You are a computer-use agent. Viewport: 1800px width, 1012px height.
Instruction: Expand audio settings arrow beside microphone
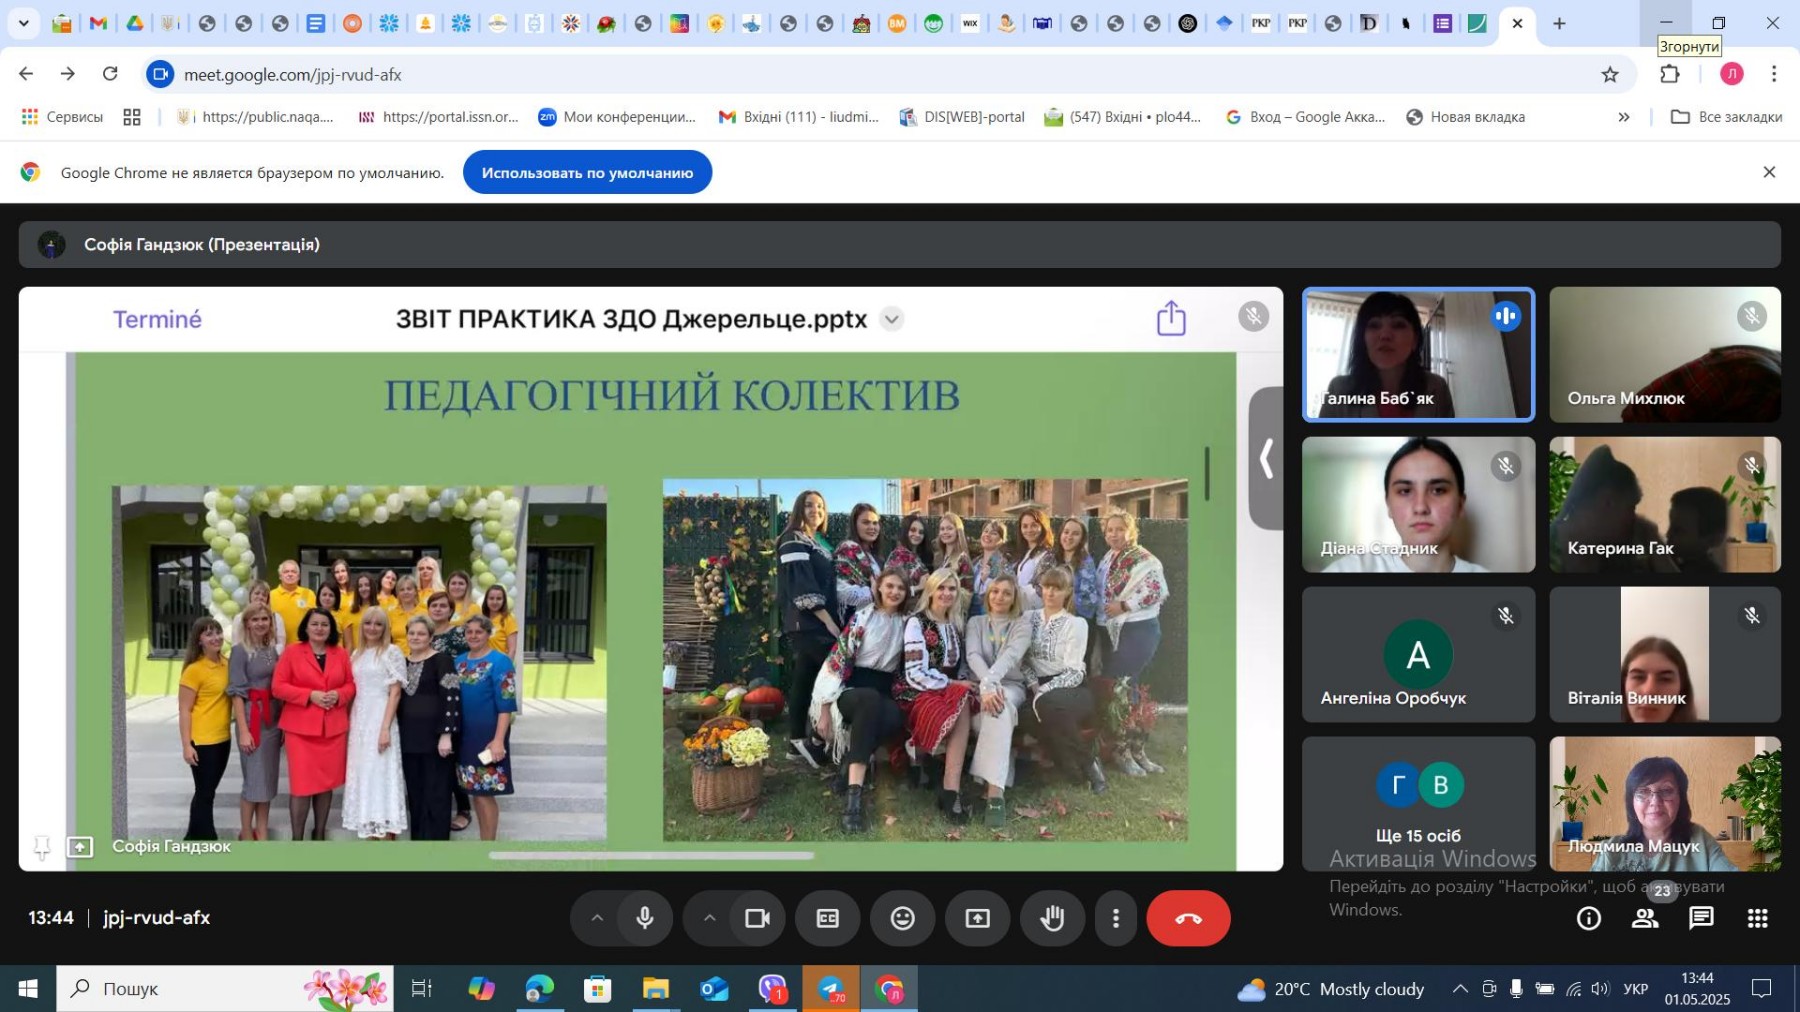[x=597, y=918]
